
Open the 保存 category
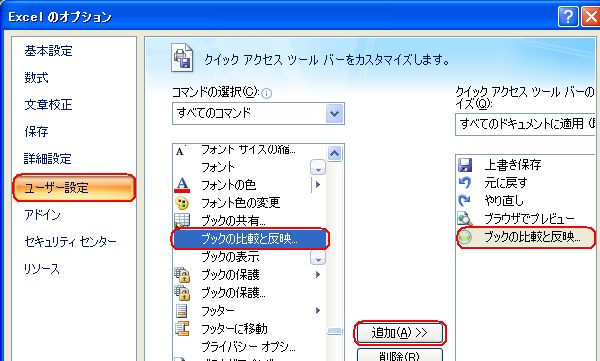coord(36,131)
